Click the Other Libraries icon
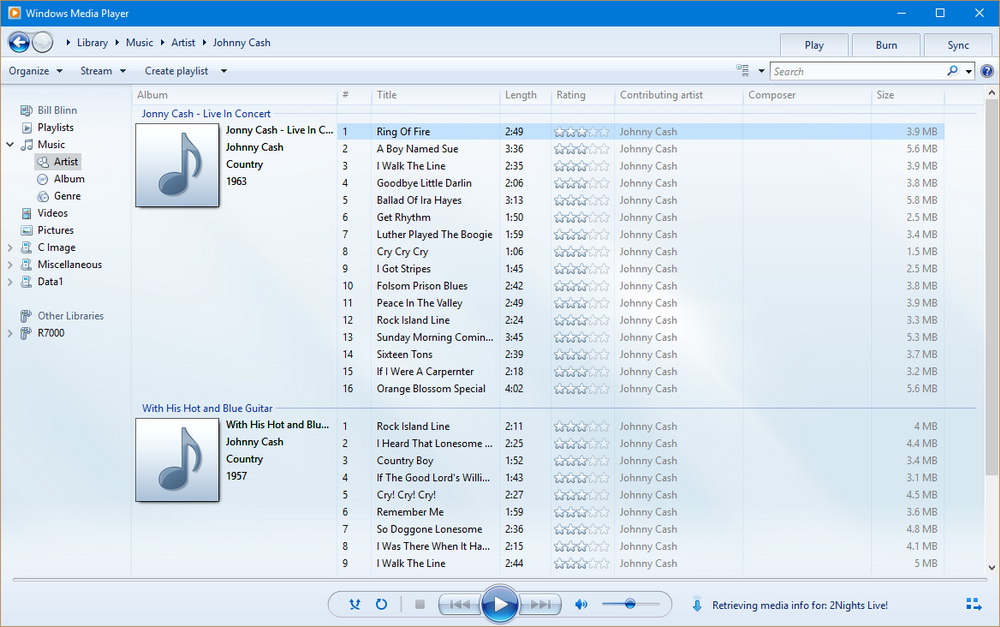Image resolution: width=1000 pixels, height=627 pixels. 26,316
